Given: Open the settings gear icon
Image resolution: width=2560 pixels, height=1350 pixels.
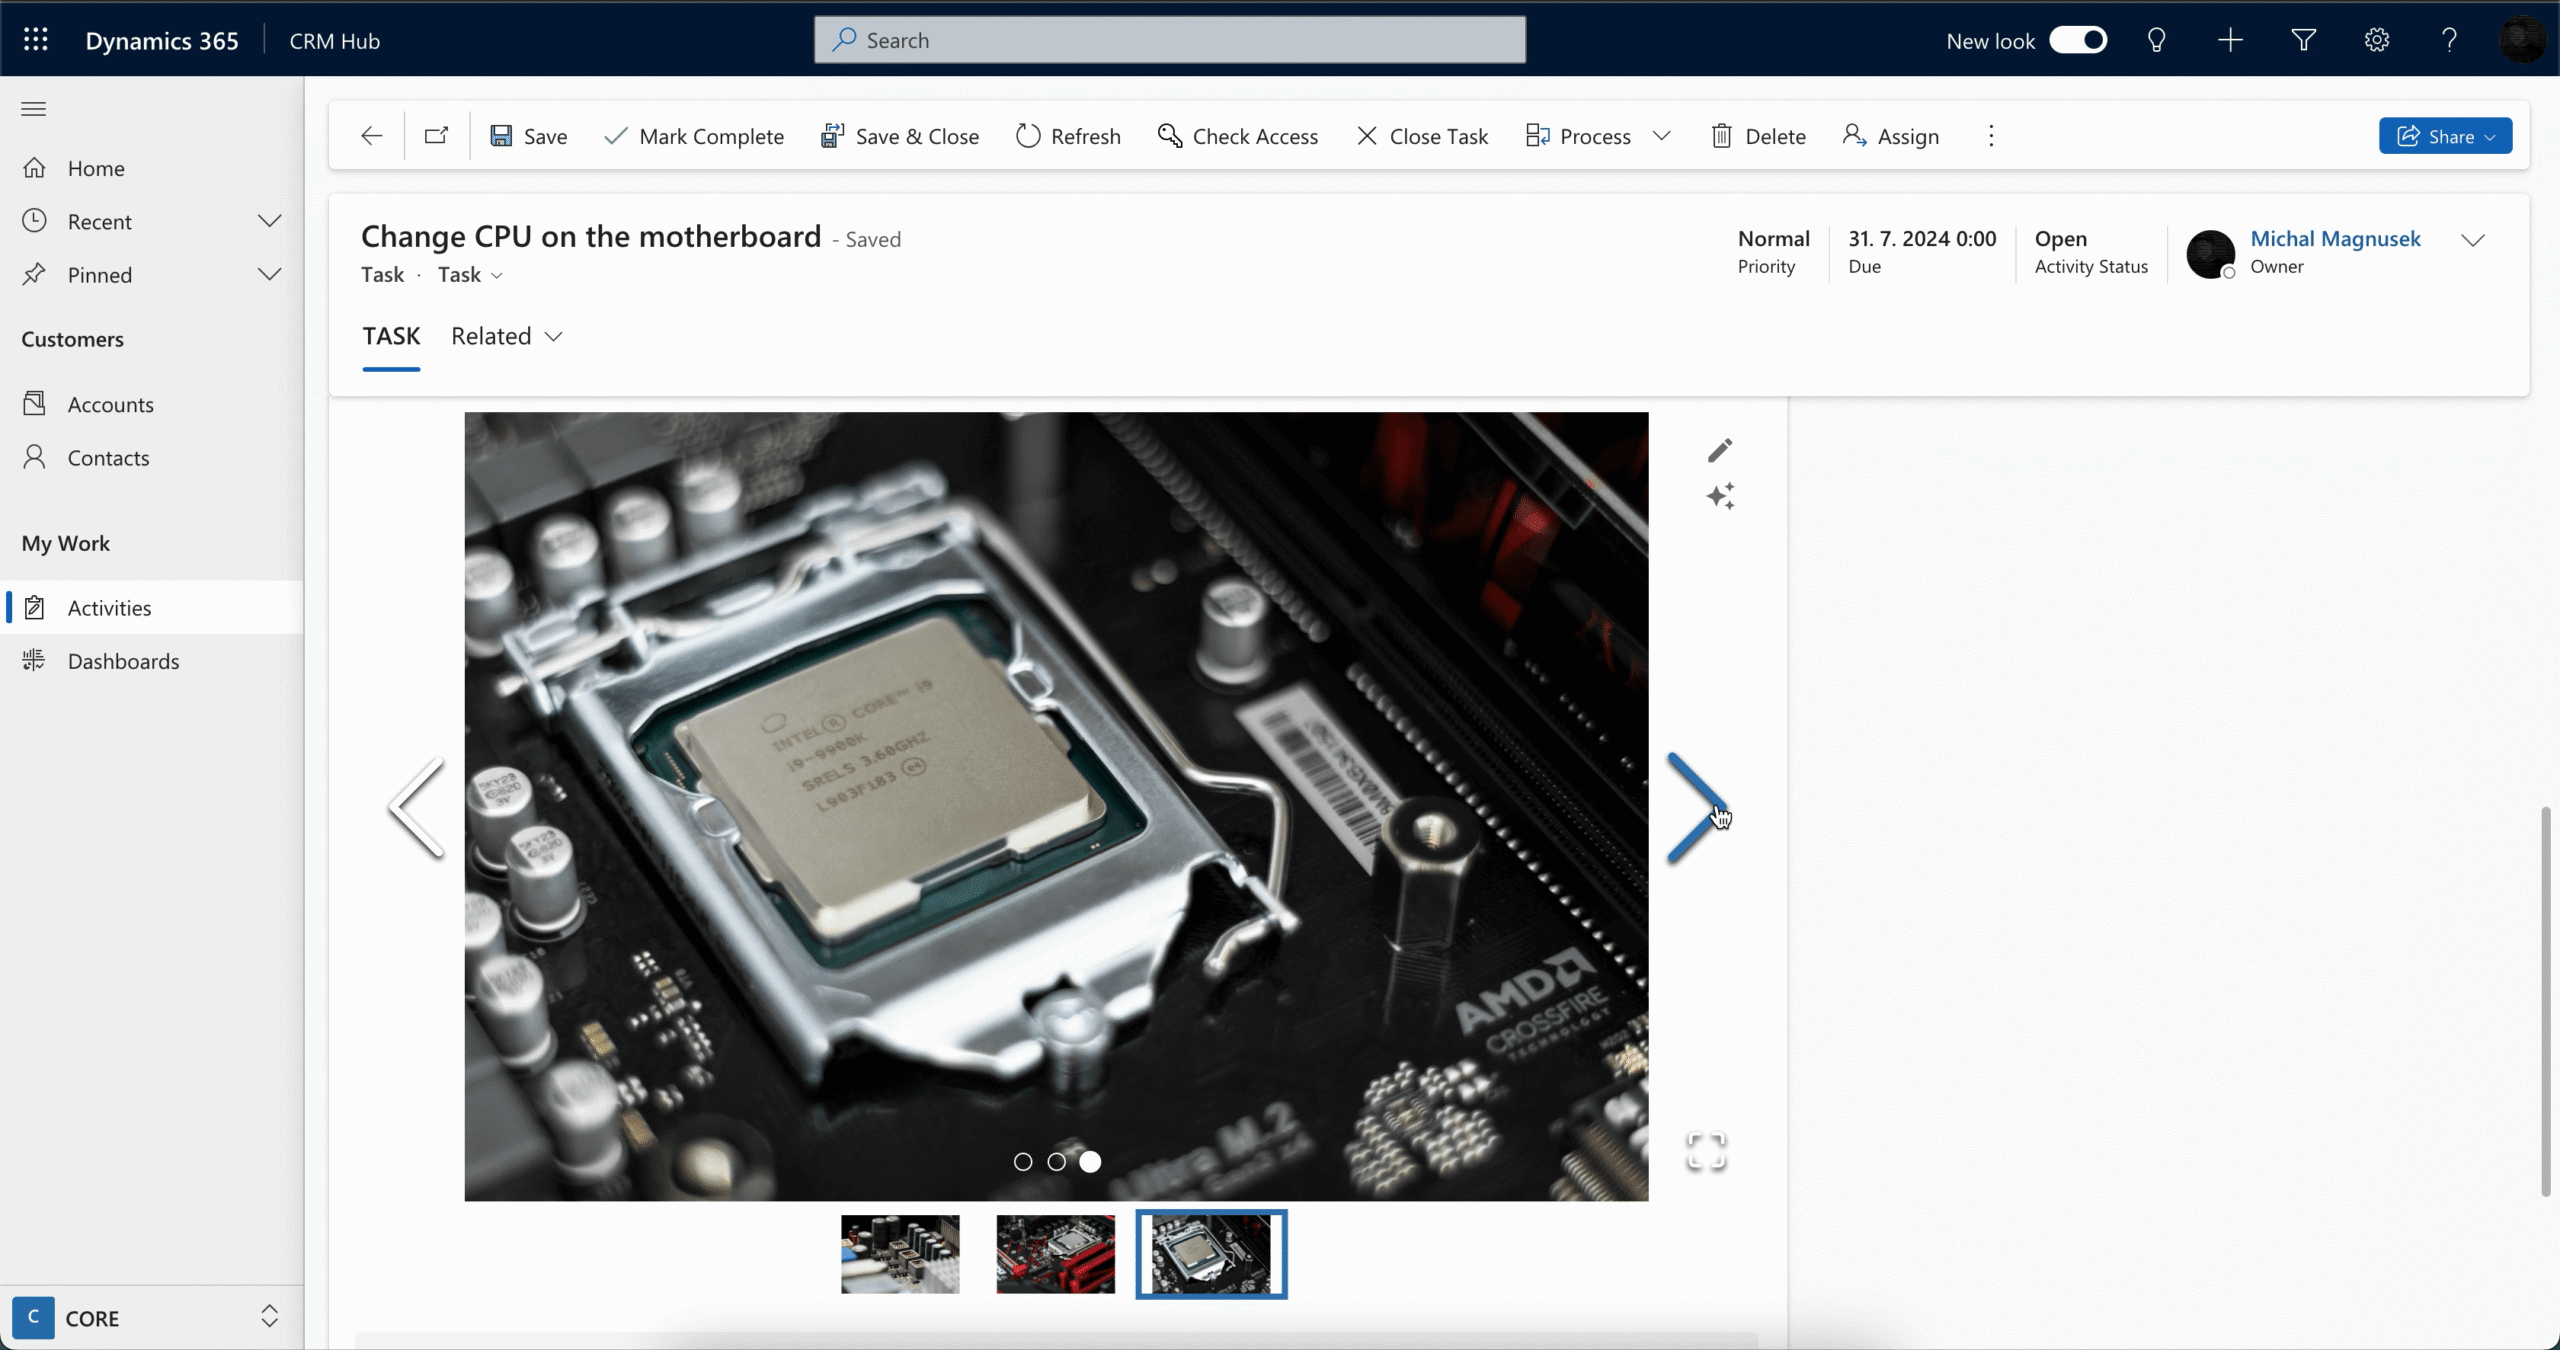Looking at the screenshot, I should point(2377,40).
